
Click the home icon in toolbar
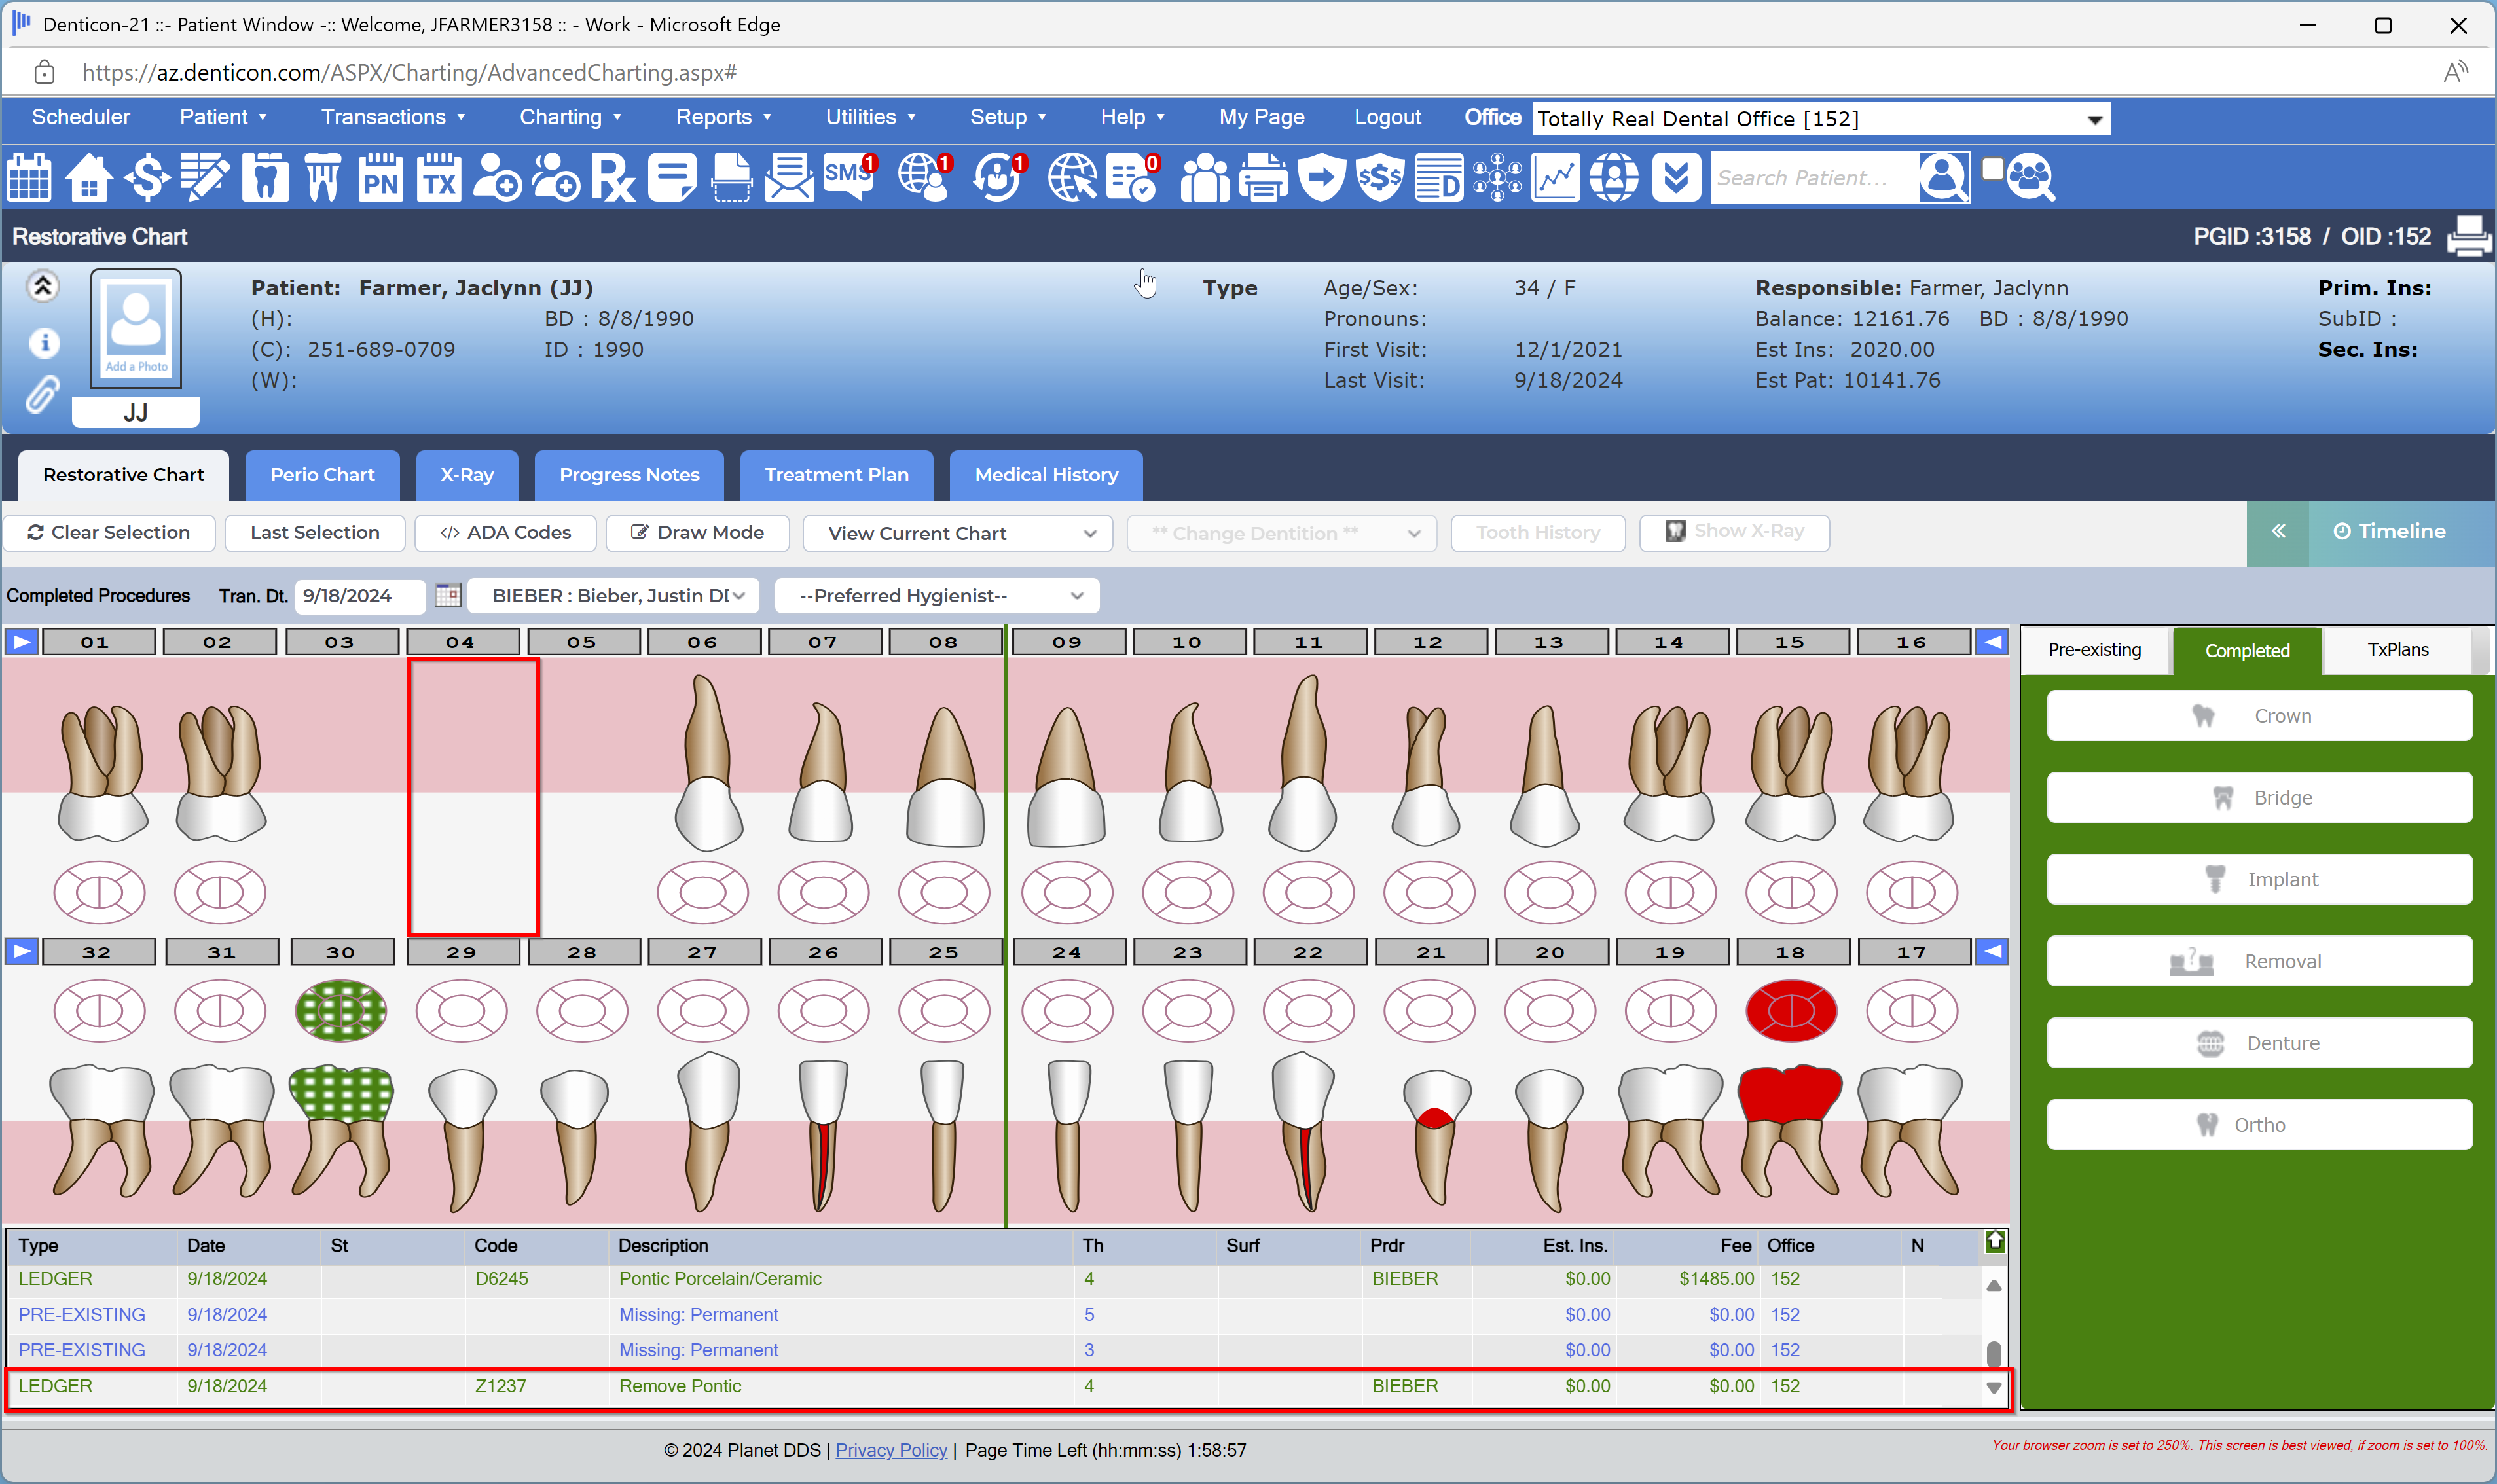(88, 178)
